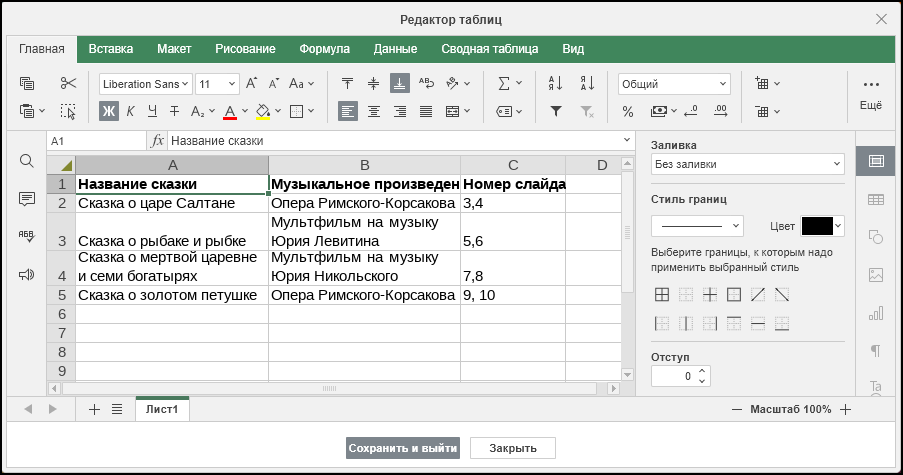Image resolution: width=903 pixels, height=475 pixels.
Task: Open the Без заливки fill dropdown
Action: pyautogui.click(x=748, y=164)
